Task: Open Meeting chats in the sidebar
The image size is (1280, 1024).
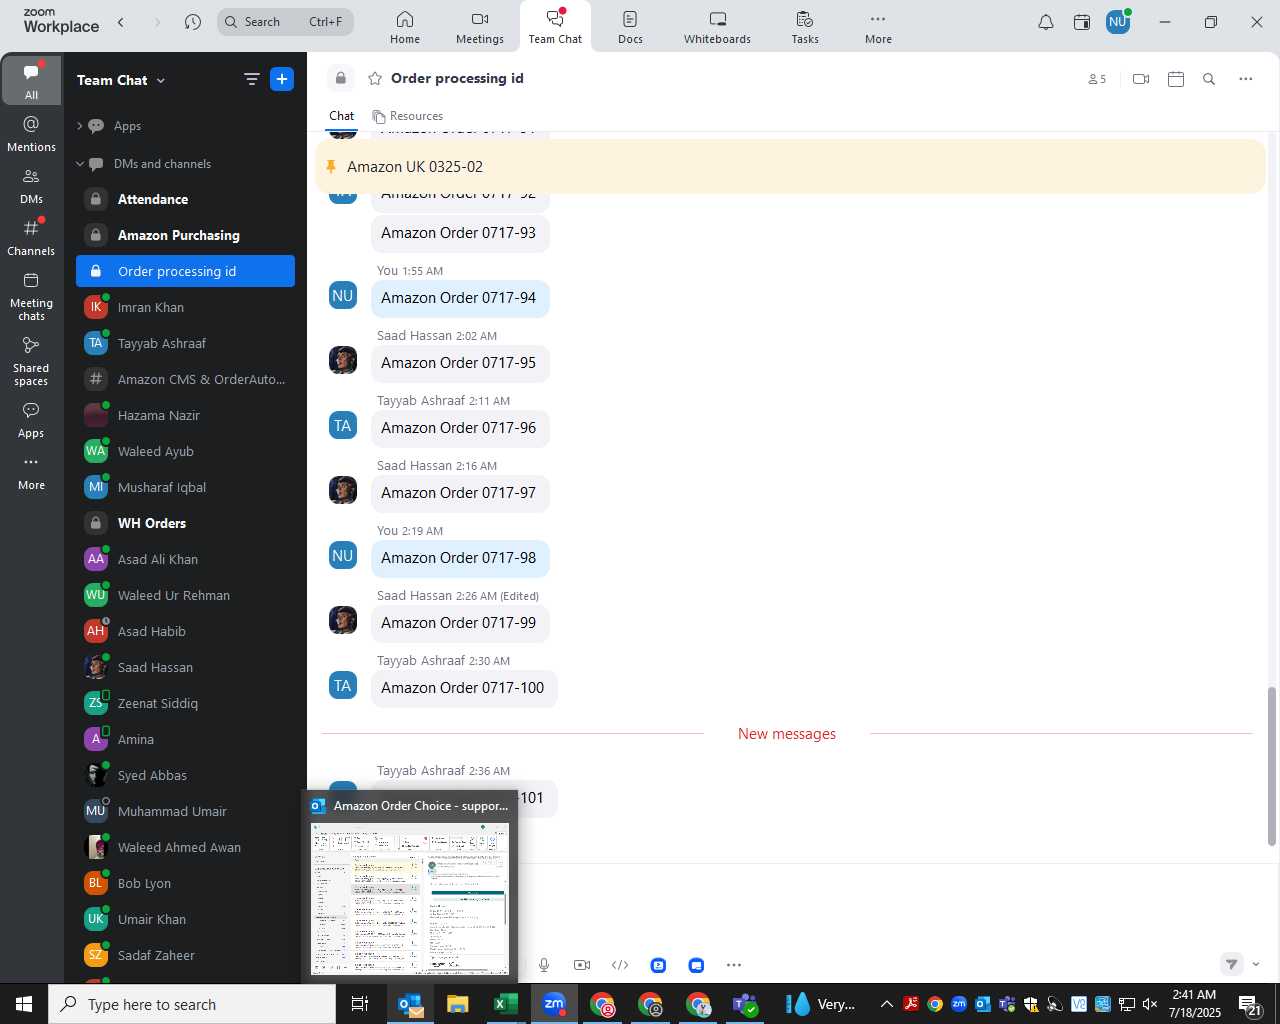Action: point(31,296)
